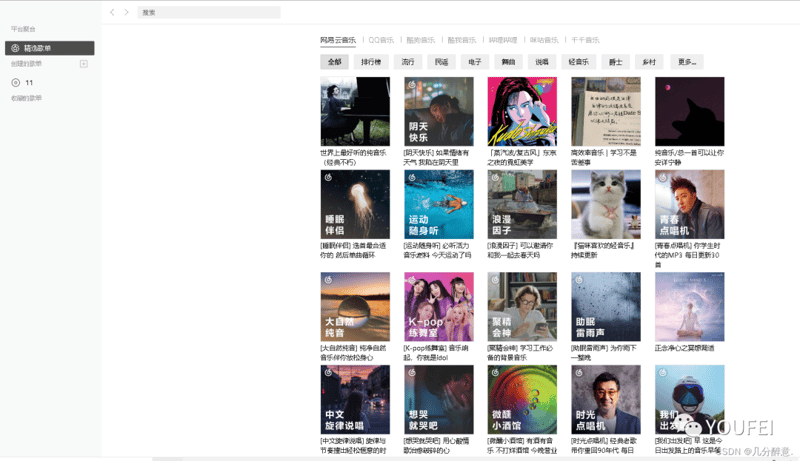Screen dimensions: 800x461
Task: Open the 中文旋律说唱 playlist cover
Action: [355, 399]
